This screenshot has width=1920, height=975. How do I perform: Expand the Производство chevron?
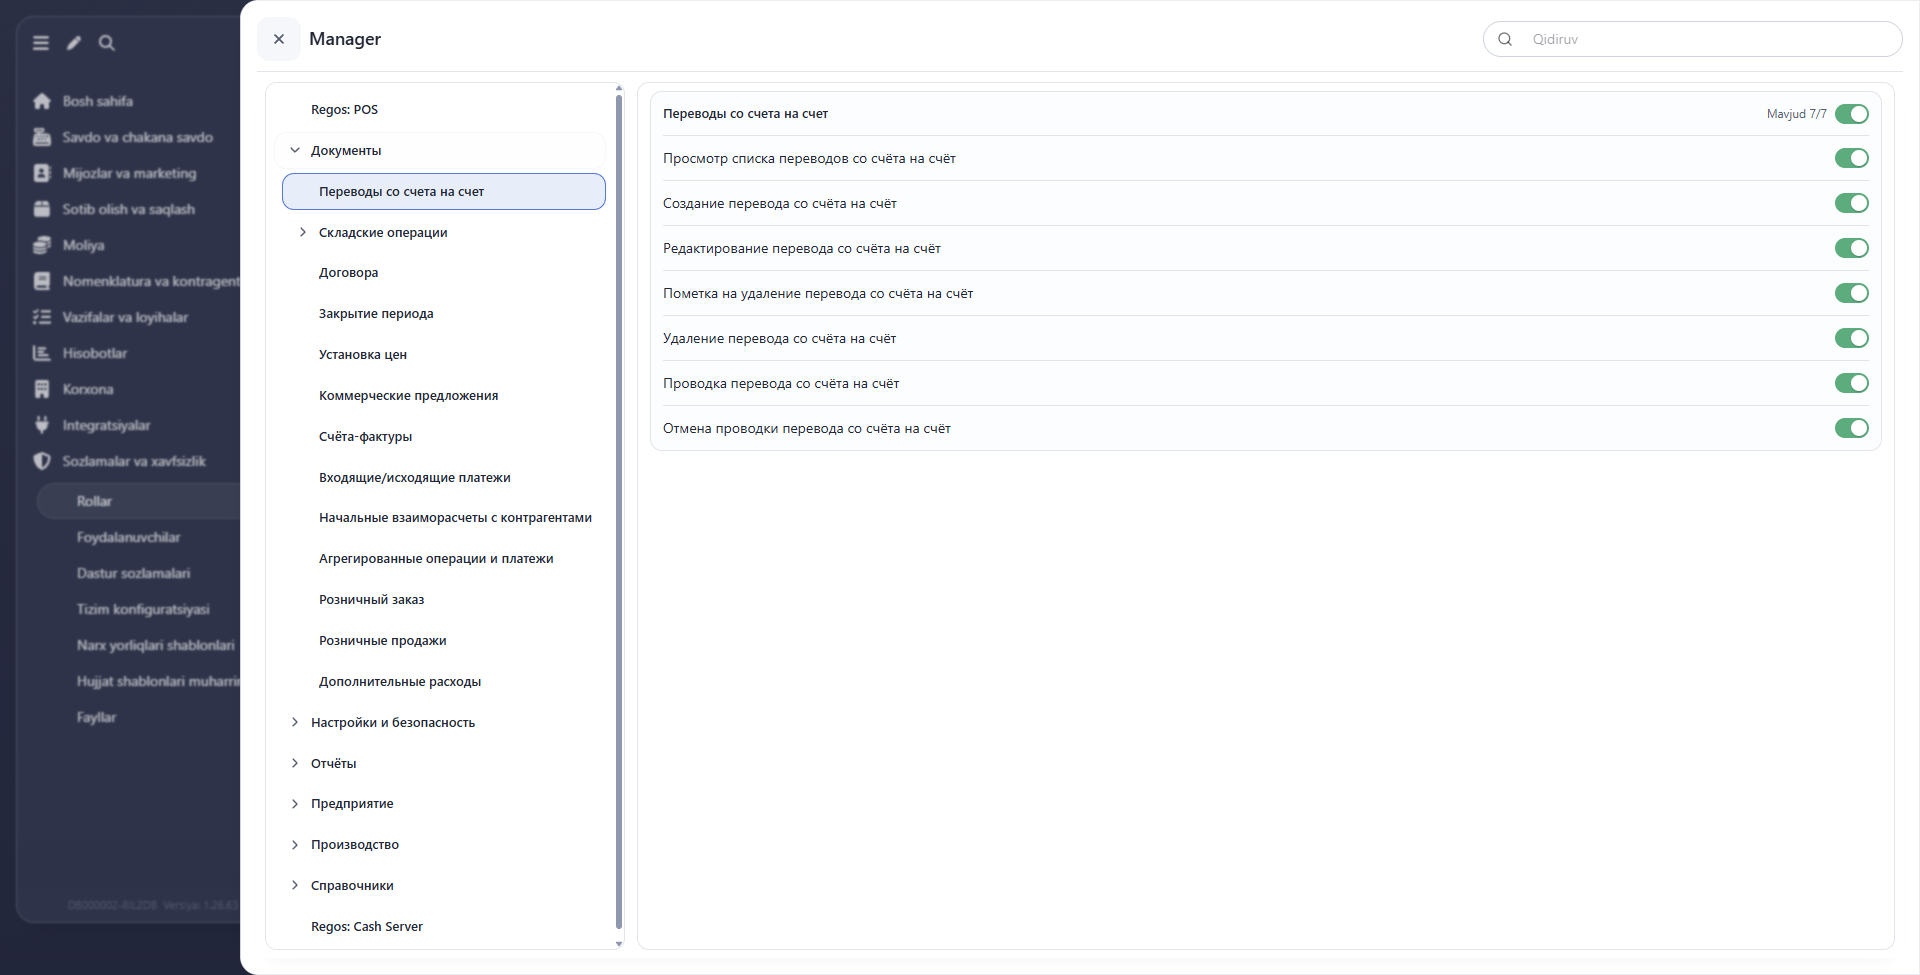295,845
